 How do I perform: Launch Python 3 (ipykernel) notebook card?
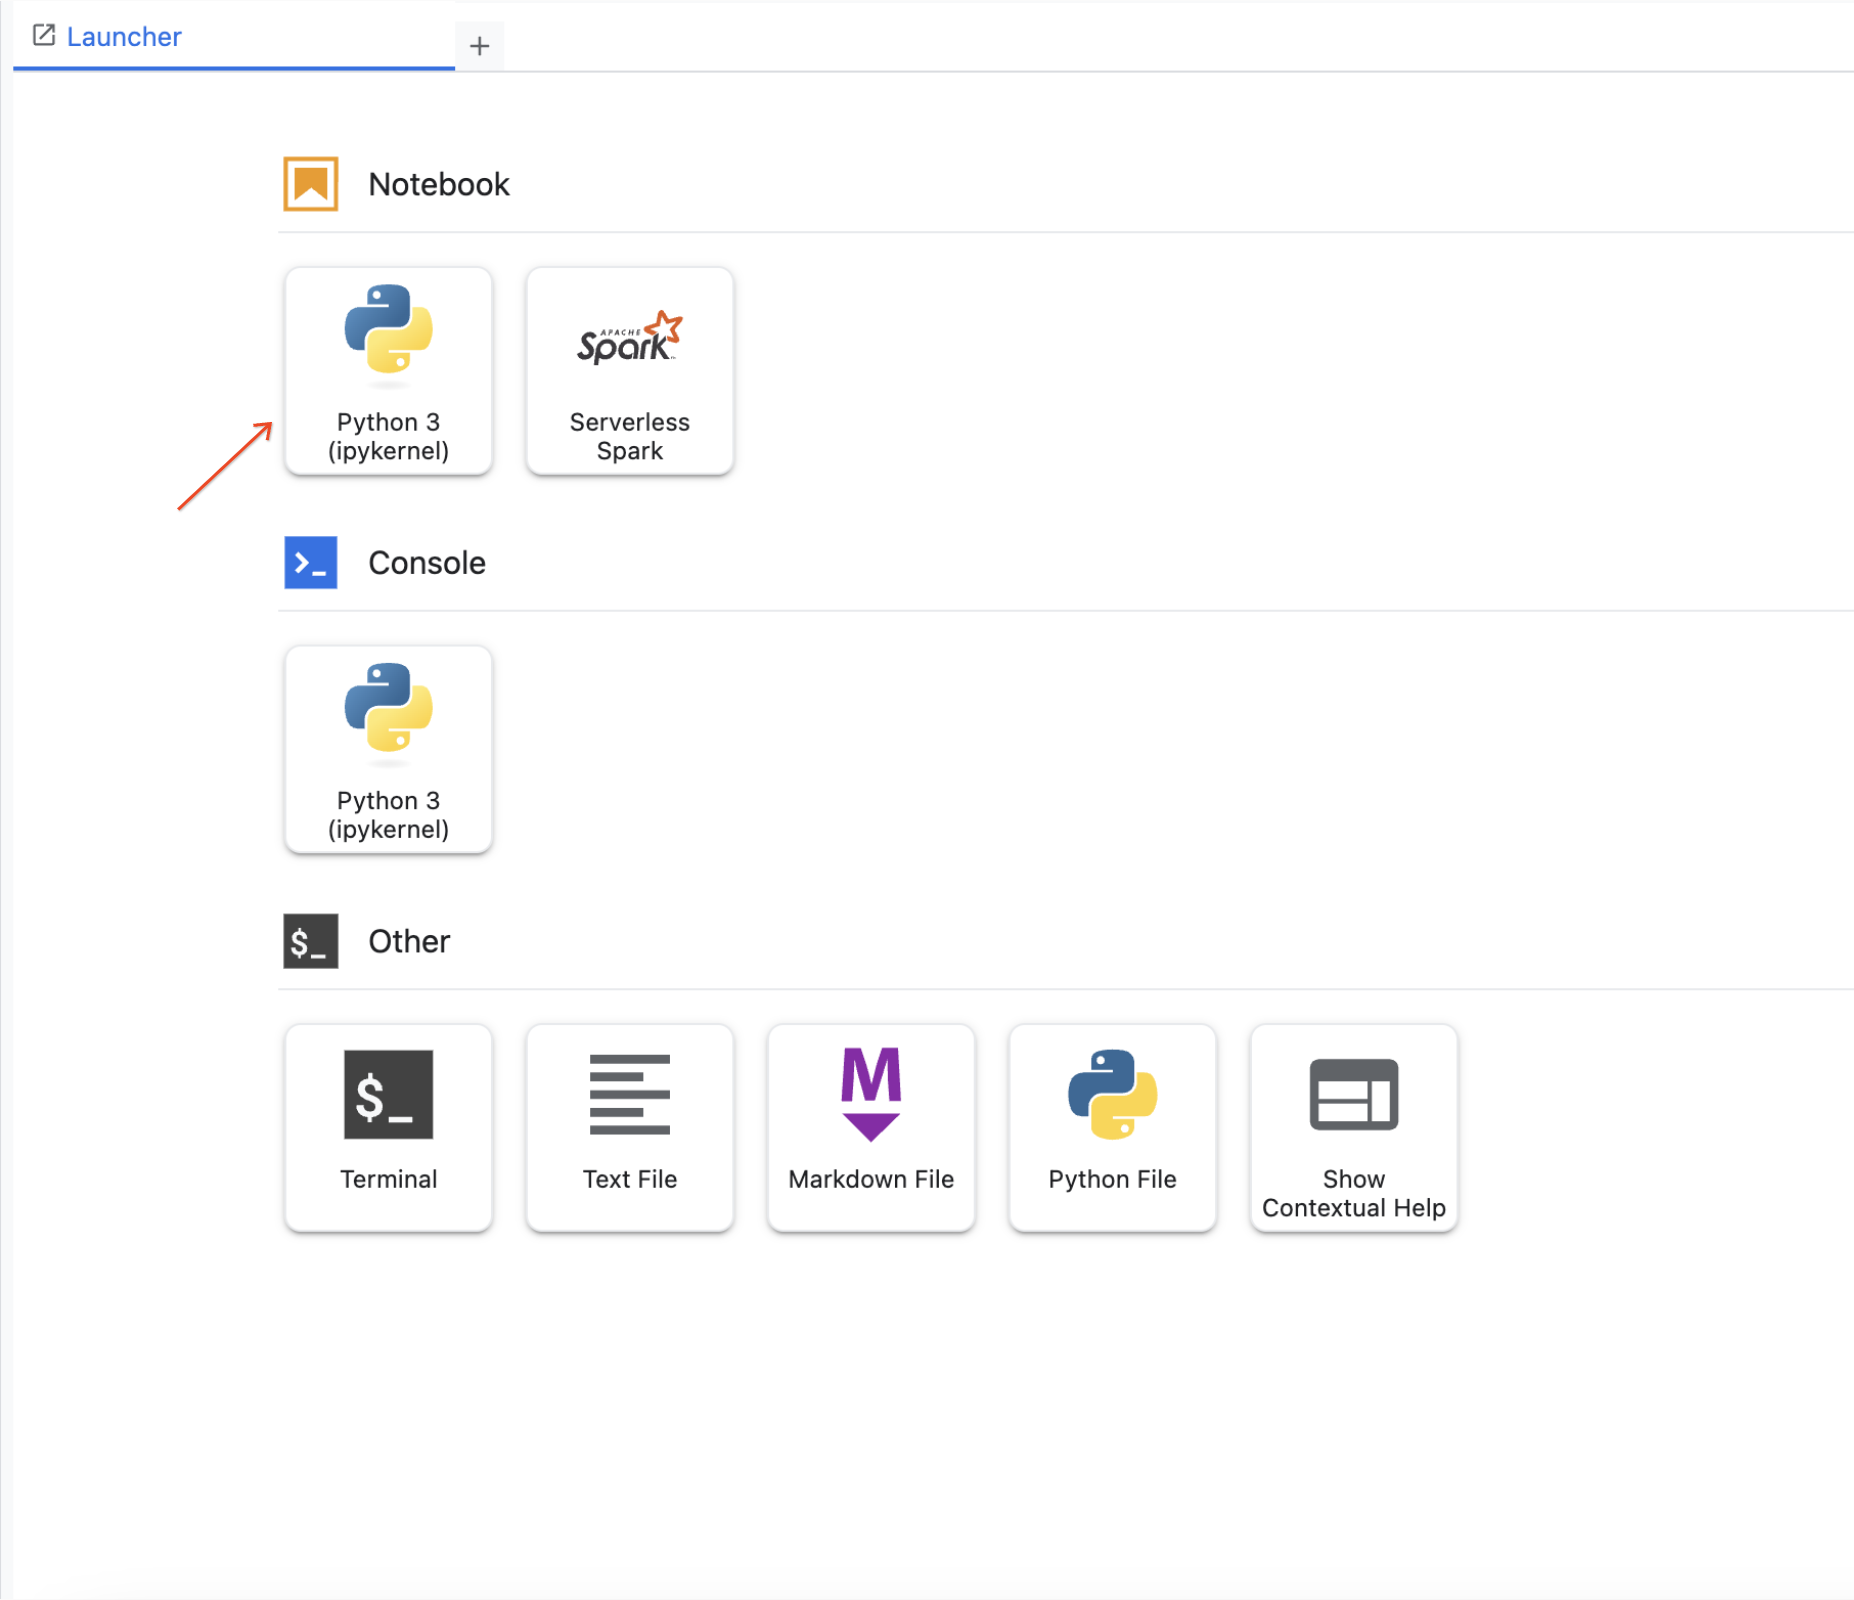pyautogui.click(x=388, y=371)
